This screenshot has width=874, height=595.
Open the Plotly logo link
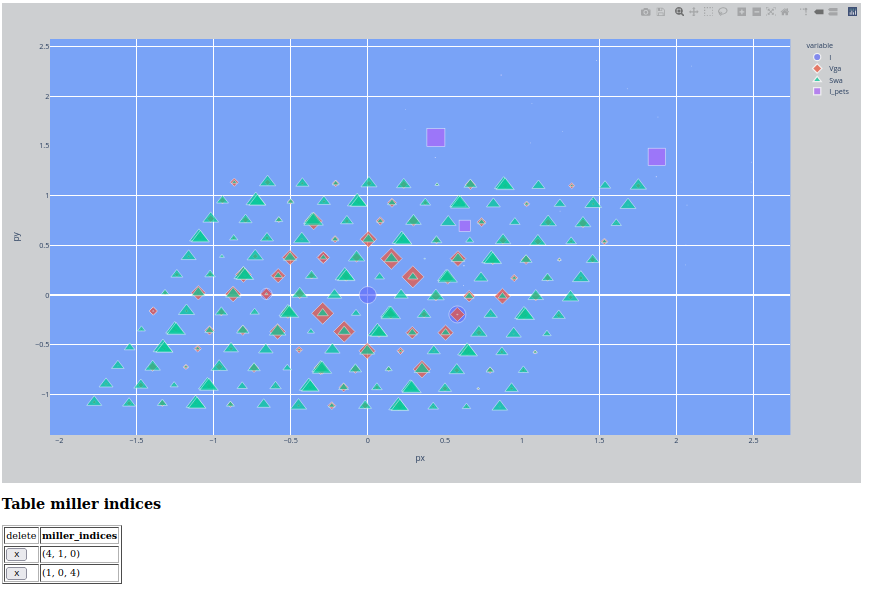(852, 12)
